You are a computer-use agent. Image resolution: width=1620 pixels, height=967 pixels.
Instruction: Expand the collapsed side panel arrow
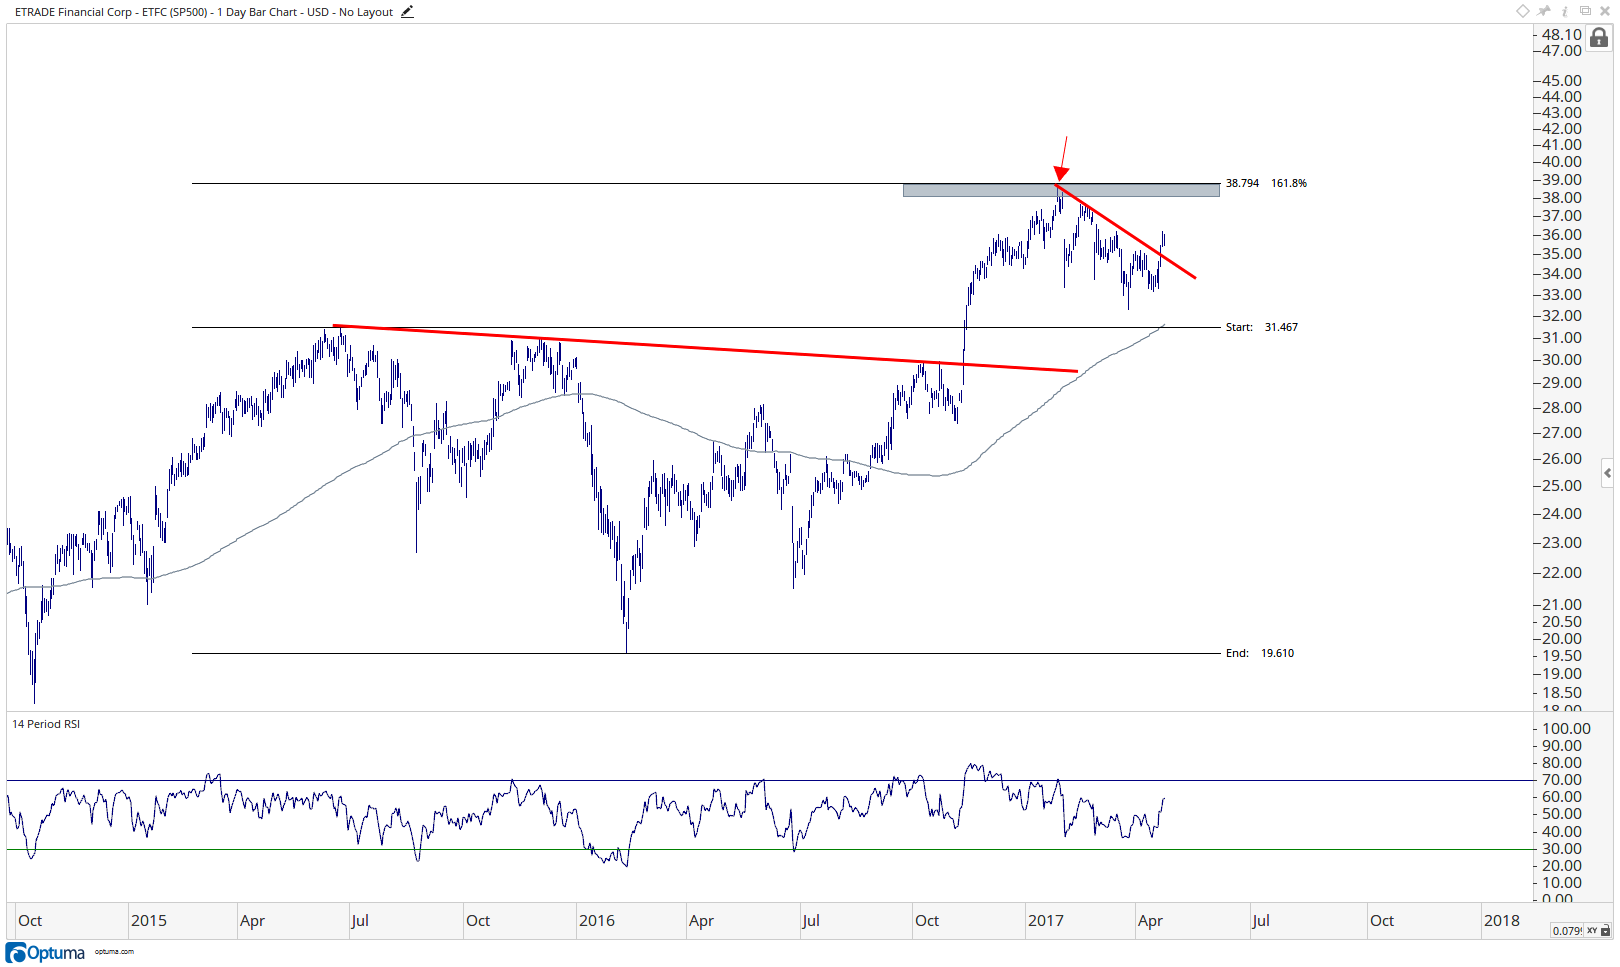point(1607,473)
